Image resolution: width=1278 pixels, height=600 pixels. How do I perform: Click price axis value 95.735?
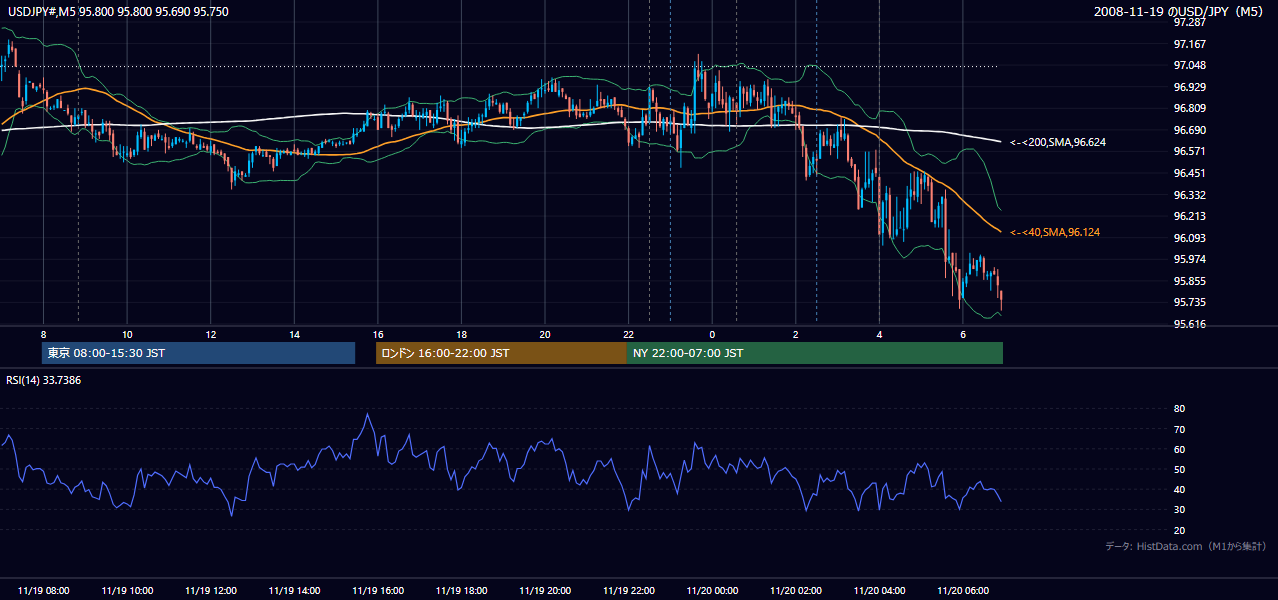(x=1189, y=302)
